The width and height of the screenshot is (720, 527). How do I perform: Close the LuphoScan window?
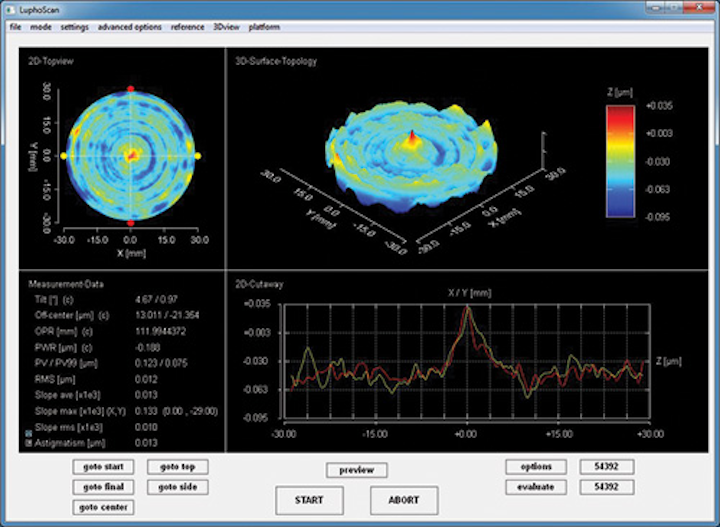[x=698, y=7]
